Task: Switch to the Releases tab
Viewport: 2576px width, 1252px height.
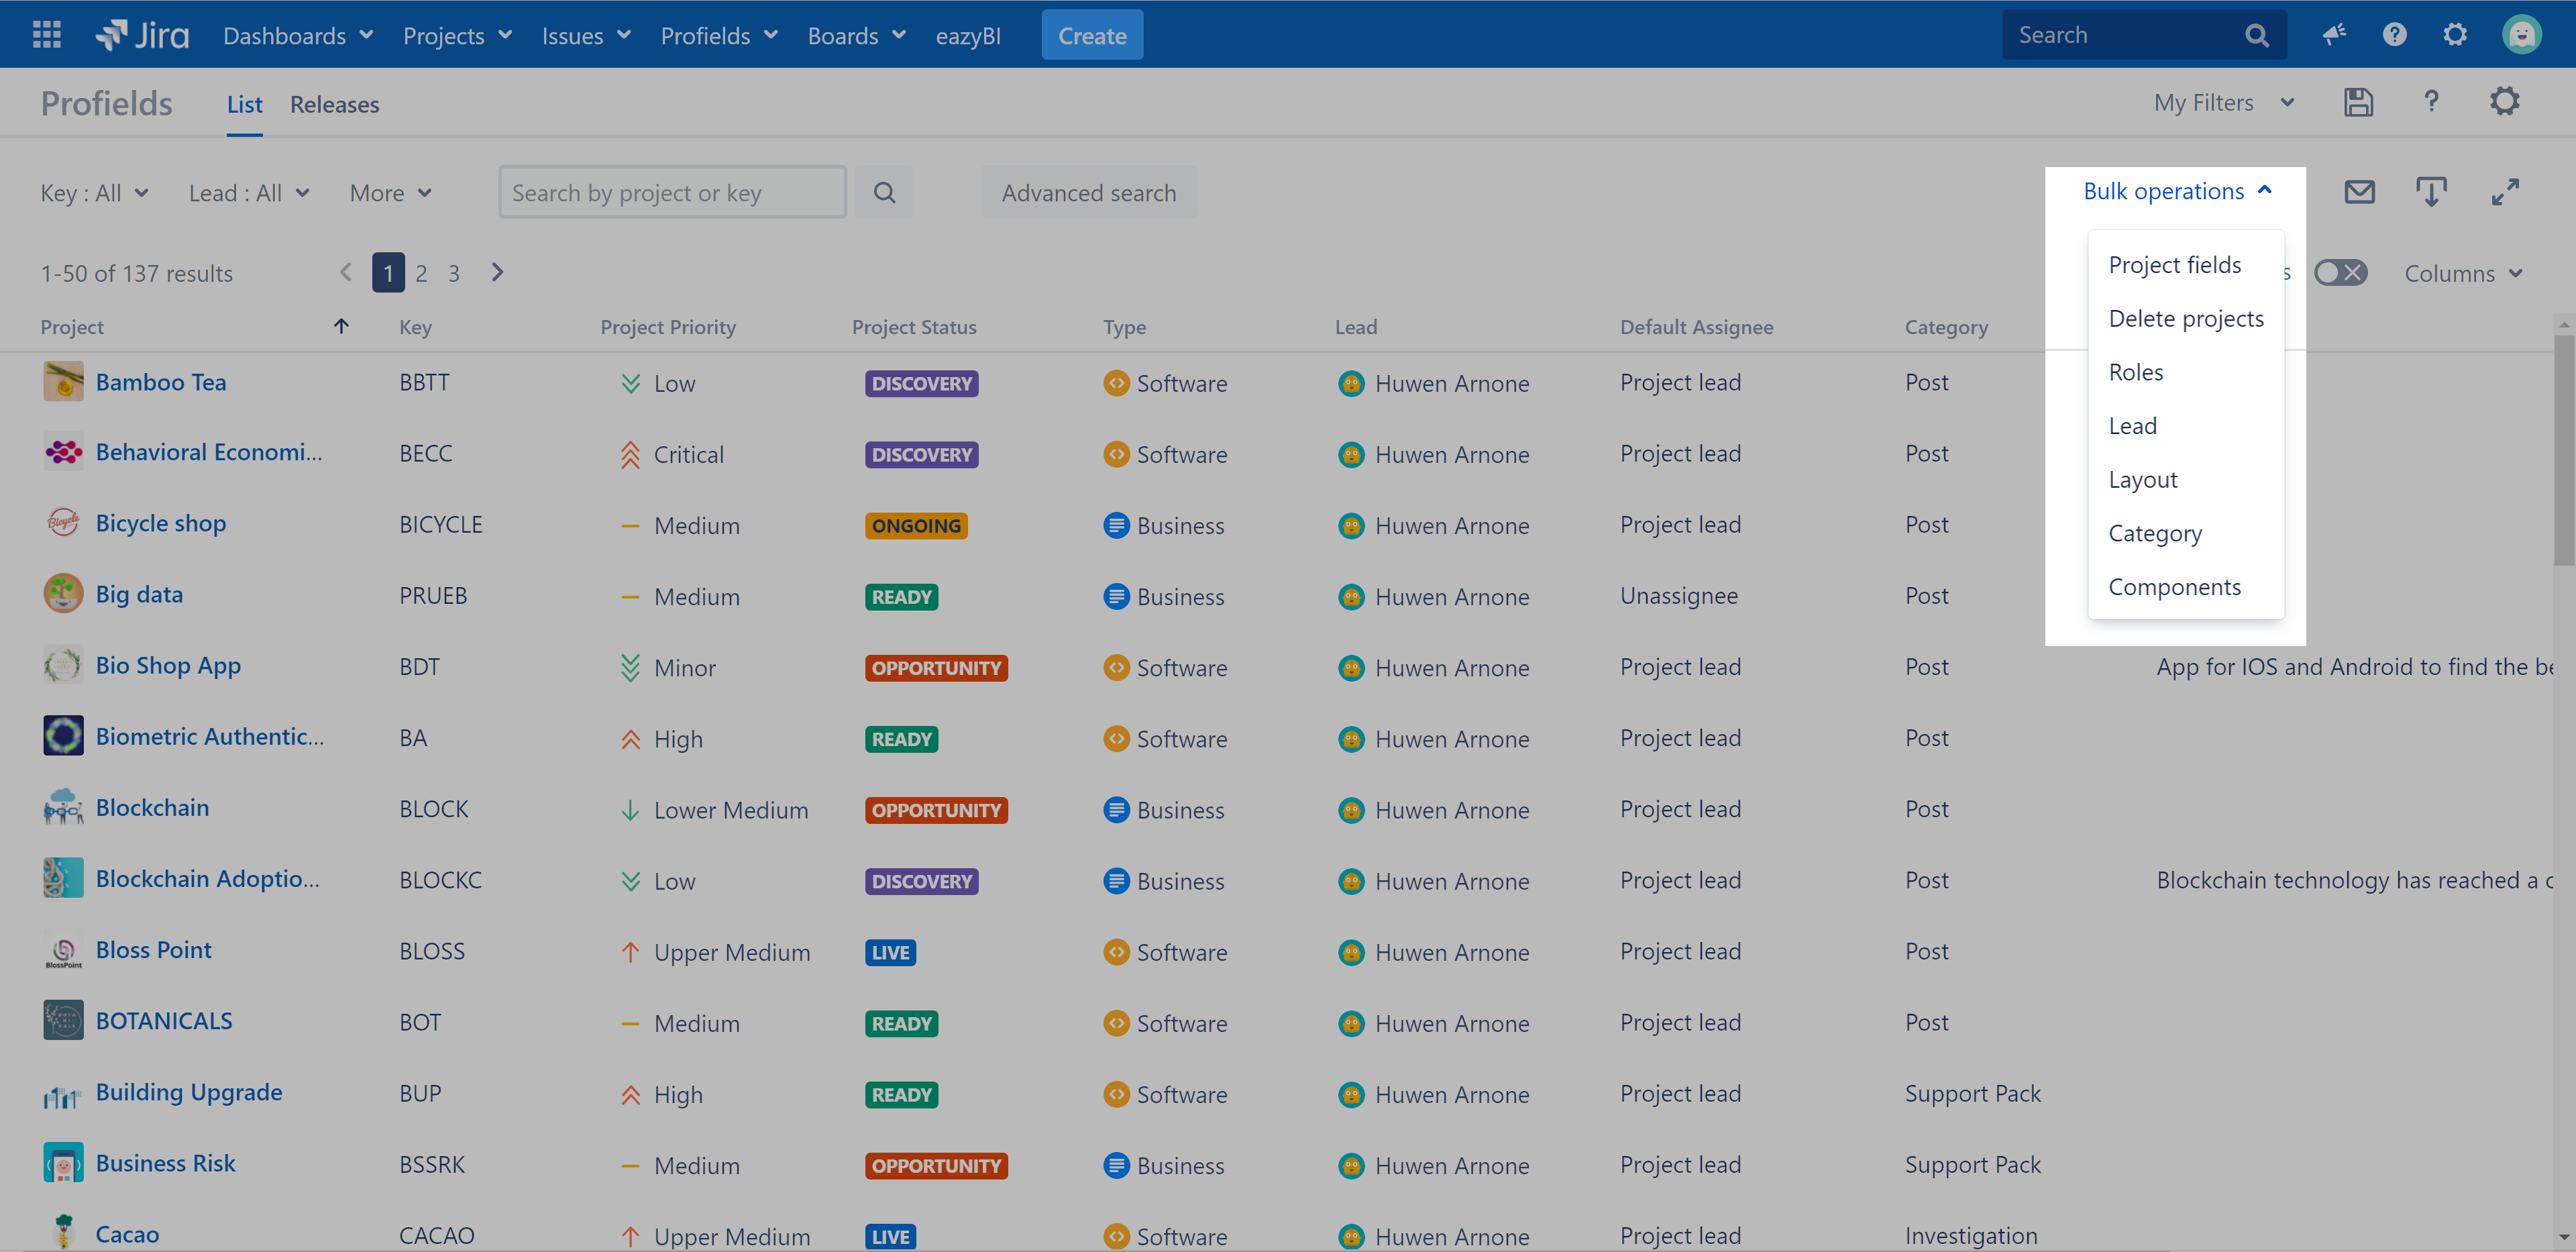Action: pyautogui.click(x=335, y=103)
